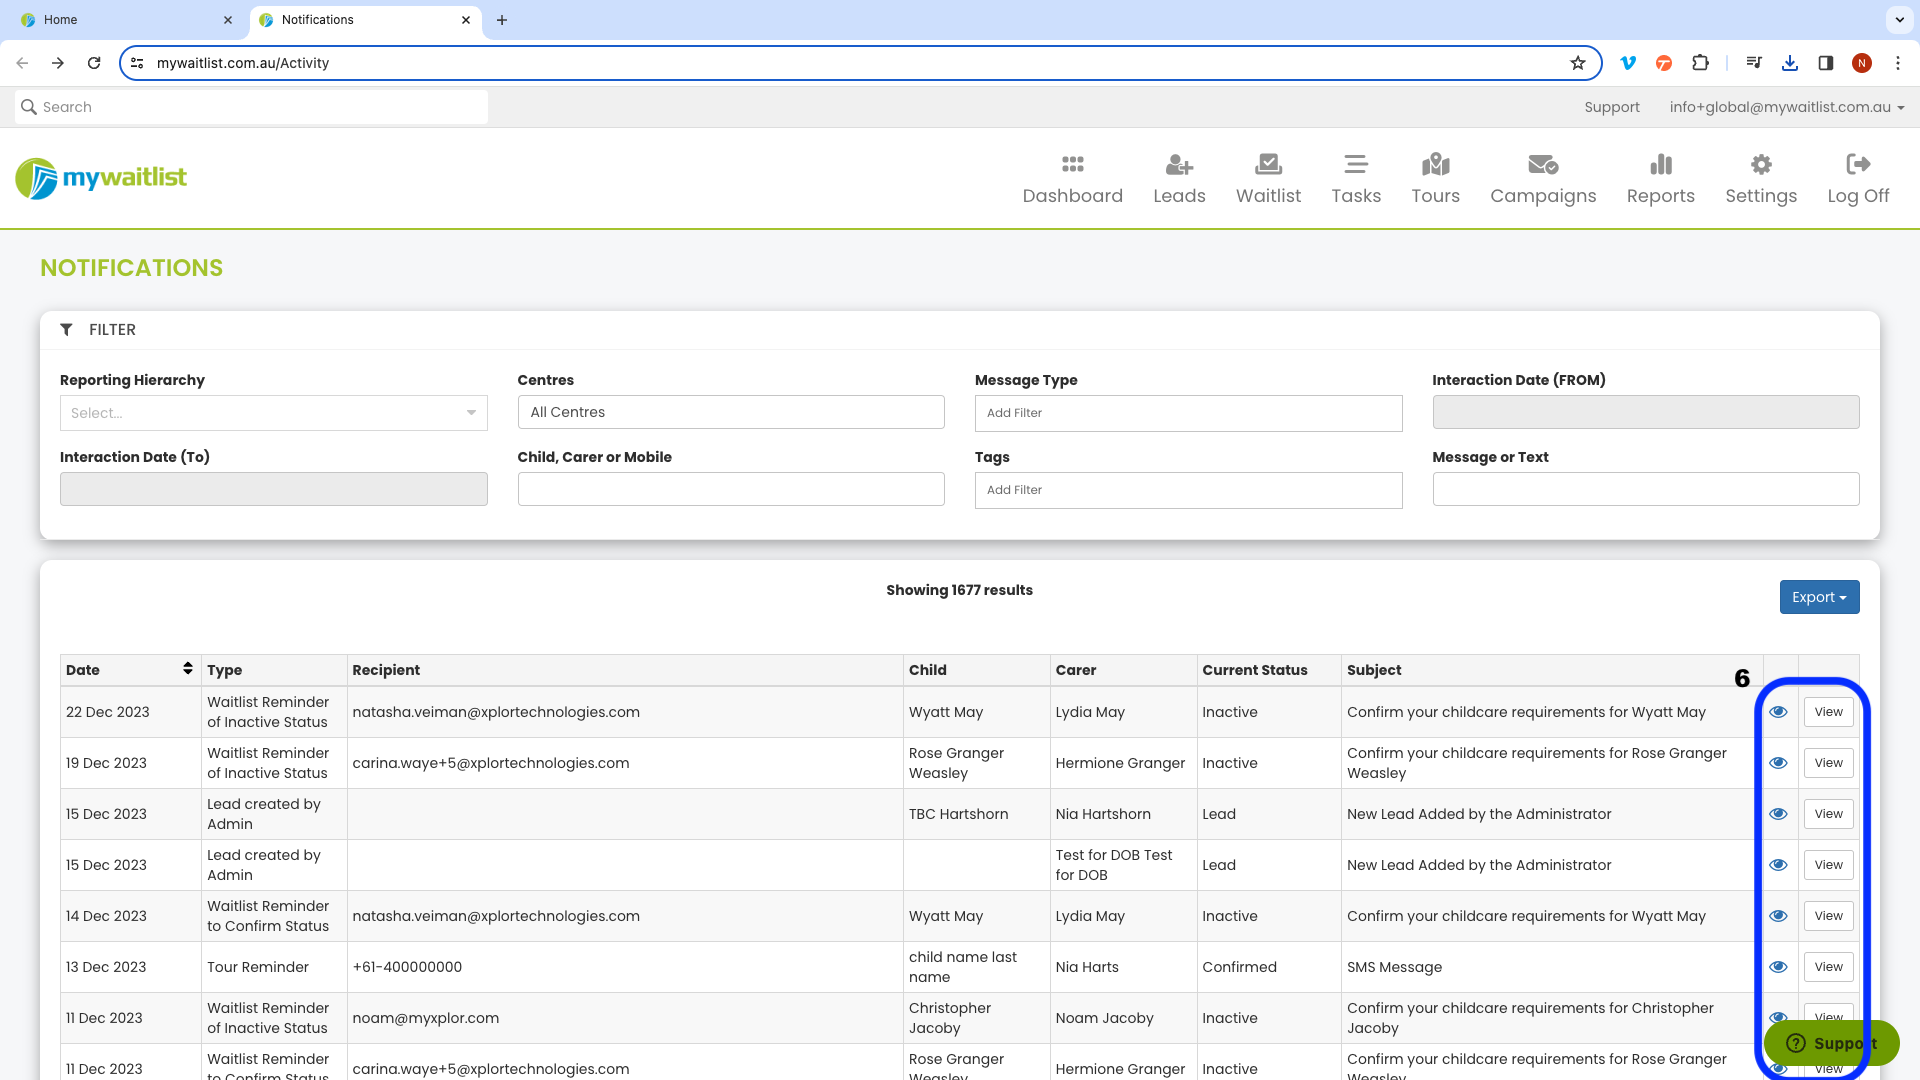Navigate to Tours

[x=1435, y=180]
